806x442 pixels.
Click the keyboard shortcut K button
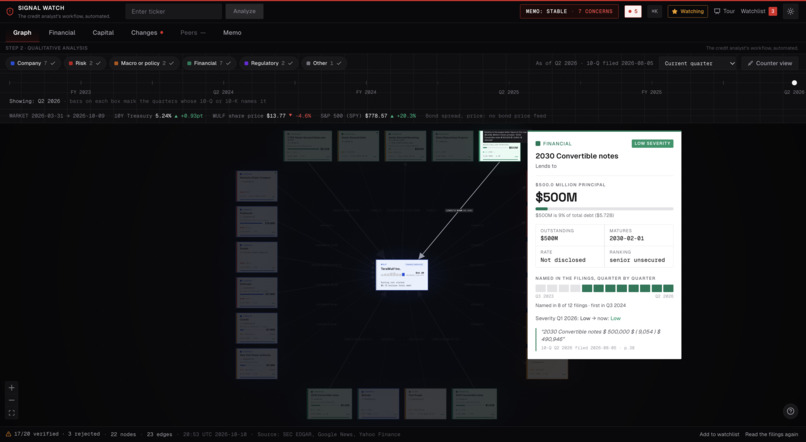[654, 11]
